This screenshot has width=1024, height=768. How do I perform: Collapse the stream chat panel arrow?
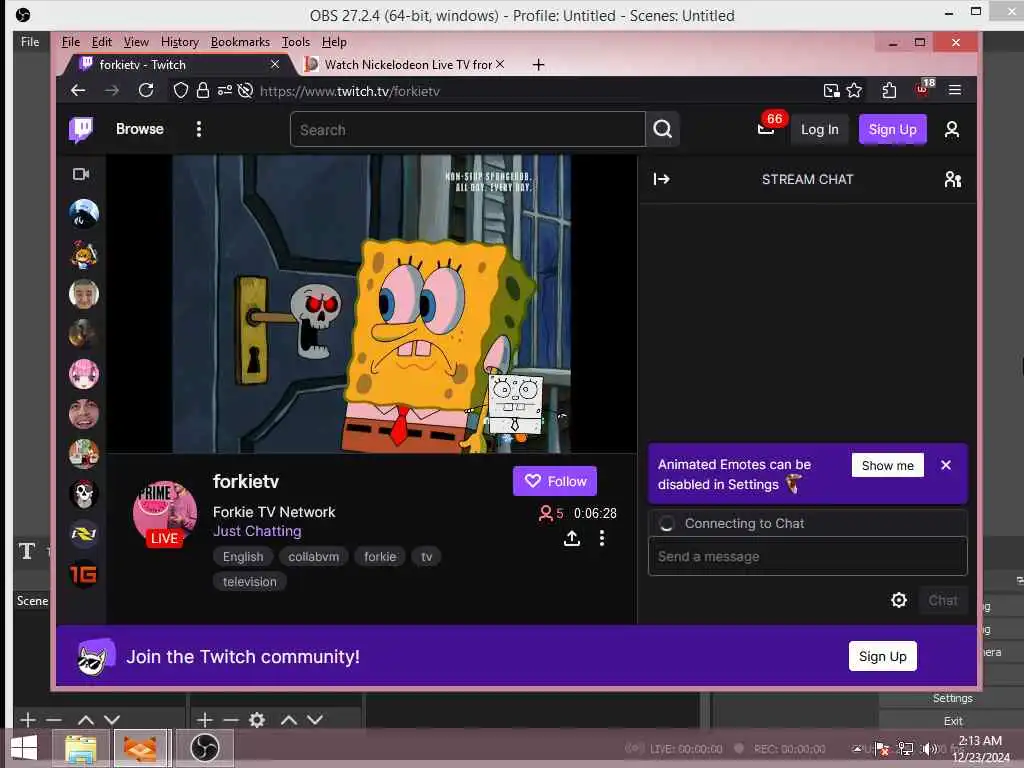[662, 179]
